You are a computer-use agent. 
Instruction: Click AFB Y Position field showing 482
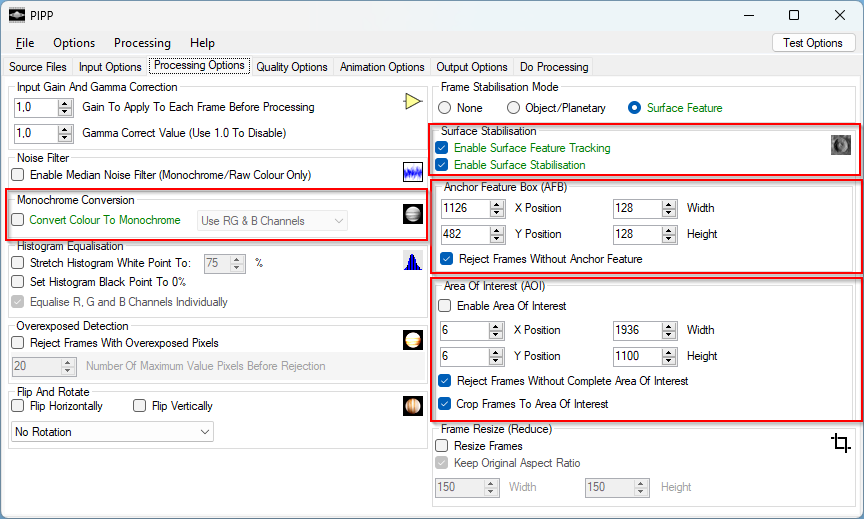tap(465, 234)
